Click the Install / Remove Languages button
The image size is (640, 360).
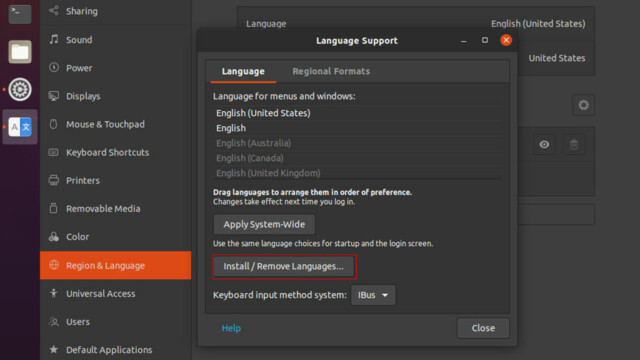coord(284,266)
